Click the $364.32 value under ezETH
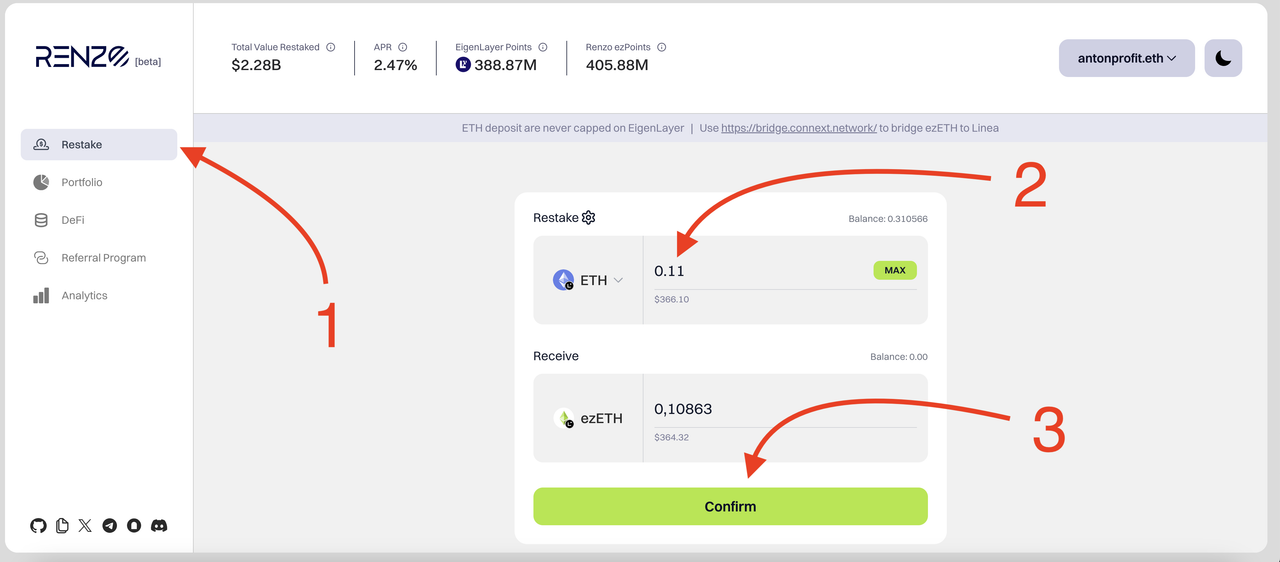Screen dimensions: 1280x562 671,437
